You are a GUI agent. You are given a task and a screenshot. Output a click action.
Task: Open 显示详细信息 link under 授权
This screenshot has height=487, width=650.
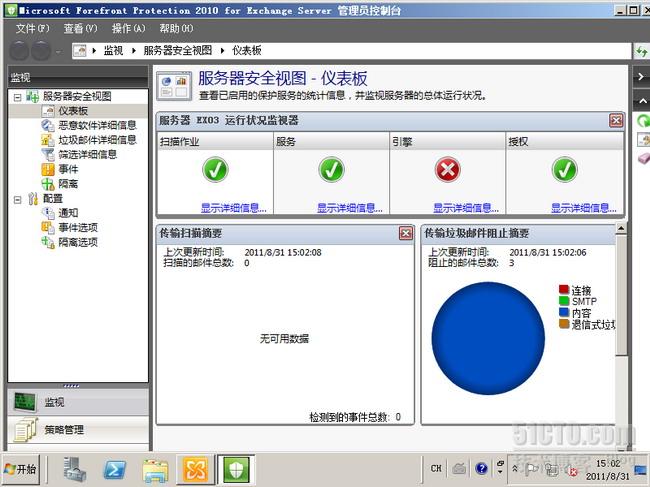tap(584, 208)
